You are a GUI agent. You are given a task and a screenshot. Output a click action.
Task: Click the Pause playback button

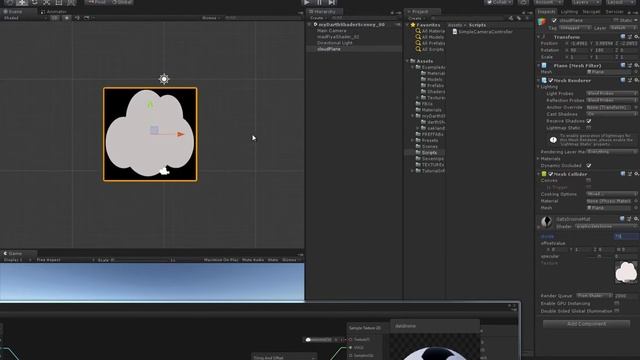point(319,2)
